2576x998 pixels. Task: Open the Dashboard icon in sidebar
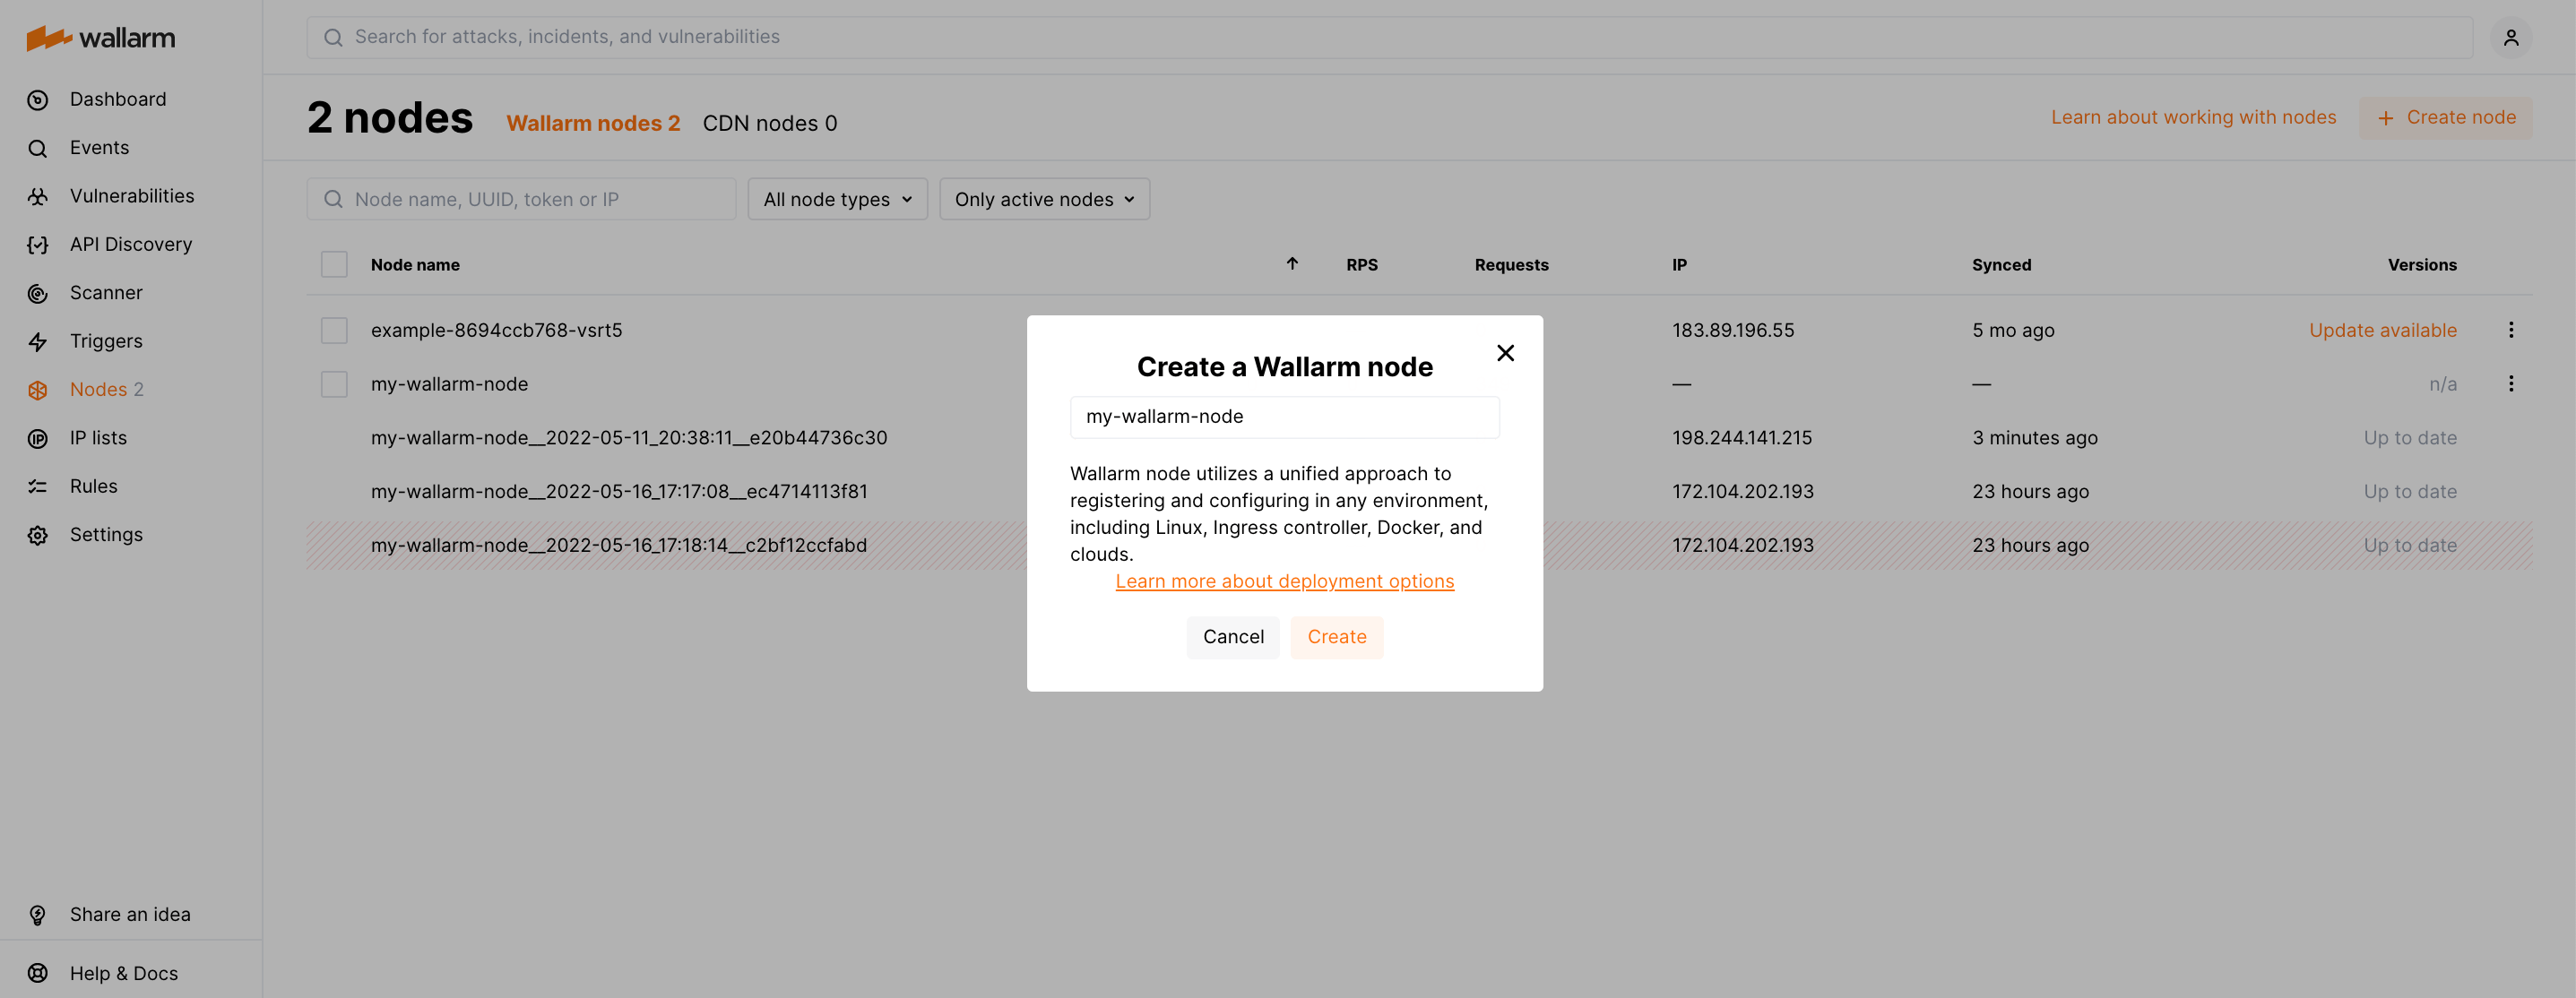point(37,99)
